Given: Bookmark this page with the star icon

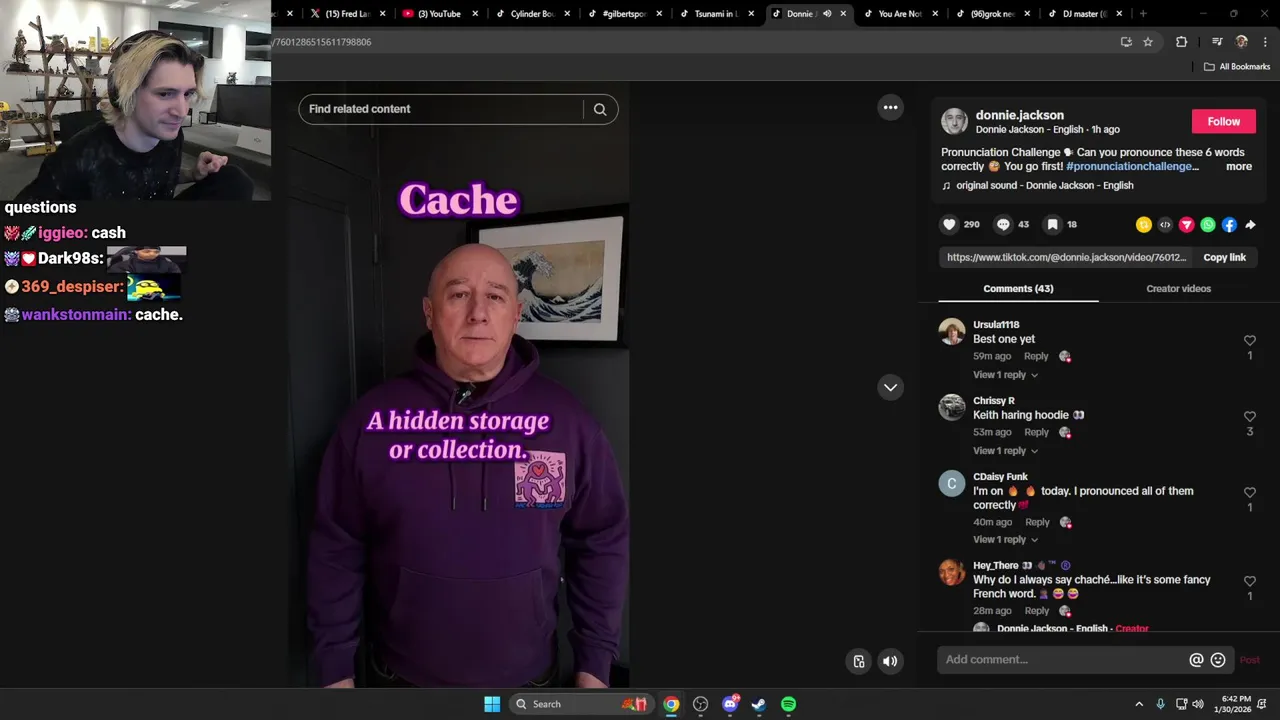Looking at the screenshot, I should [1148, 42].
